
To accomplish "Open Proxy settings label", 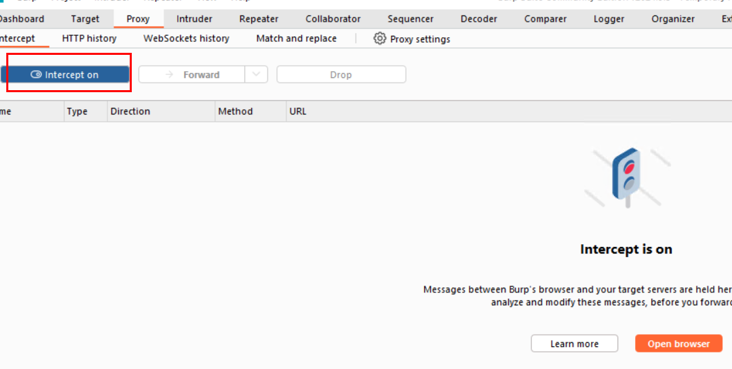I will 420,39.
